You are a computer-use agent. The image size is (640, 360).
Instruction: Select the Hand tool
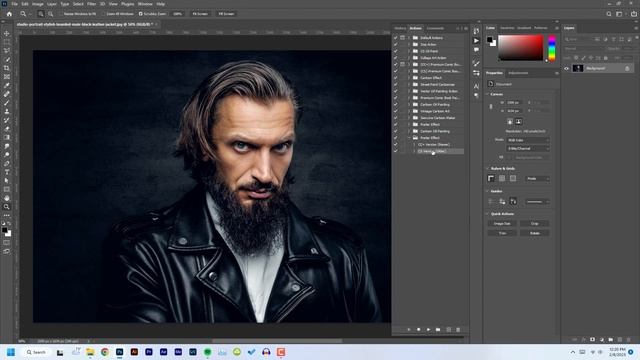pyautogui.click(x=7, y=198)
